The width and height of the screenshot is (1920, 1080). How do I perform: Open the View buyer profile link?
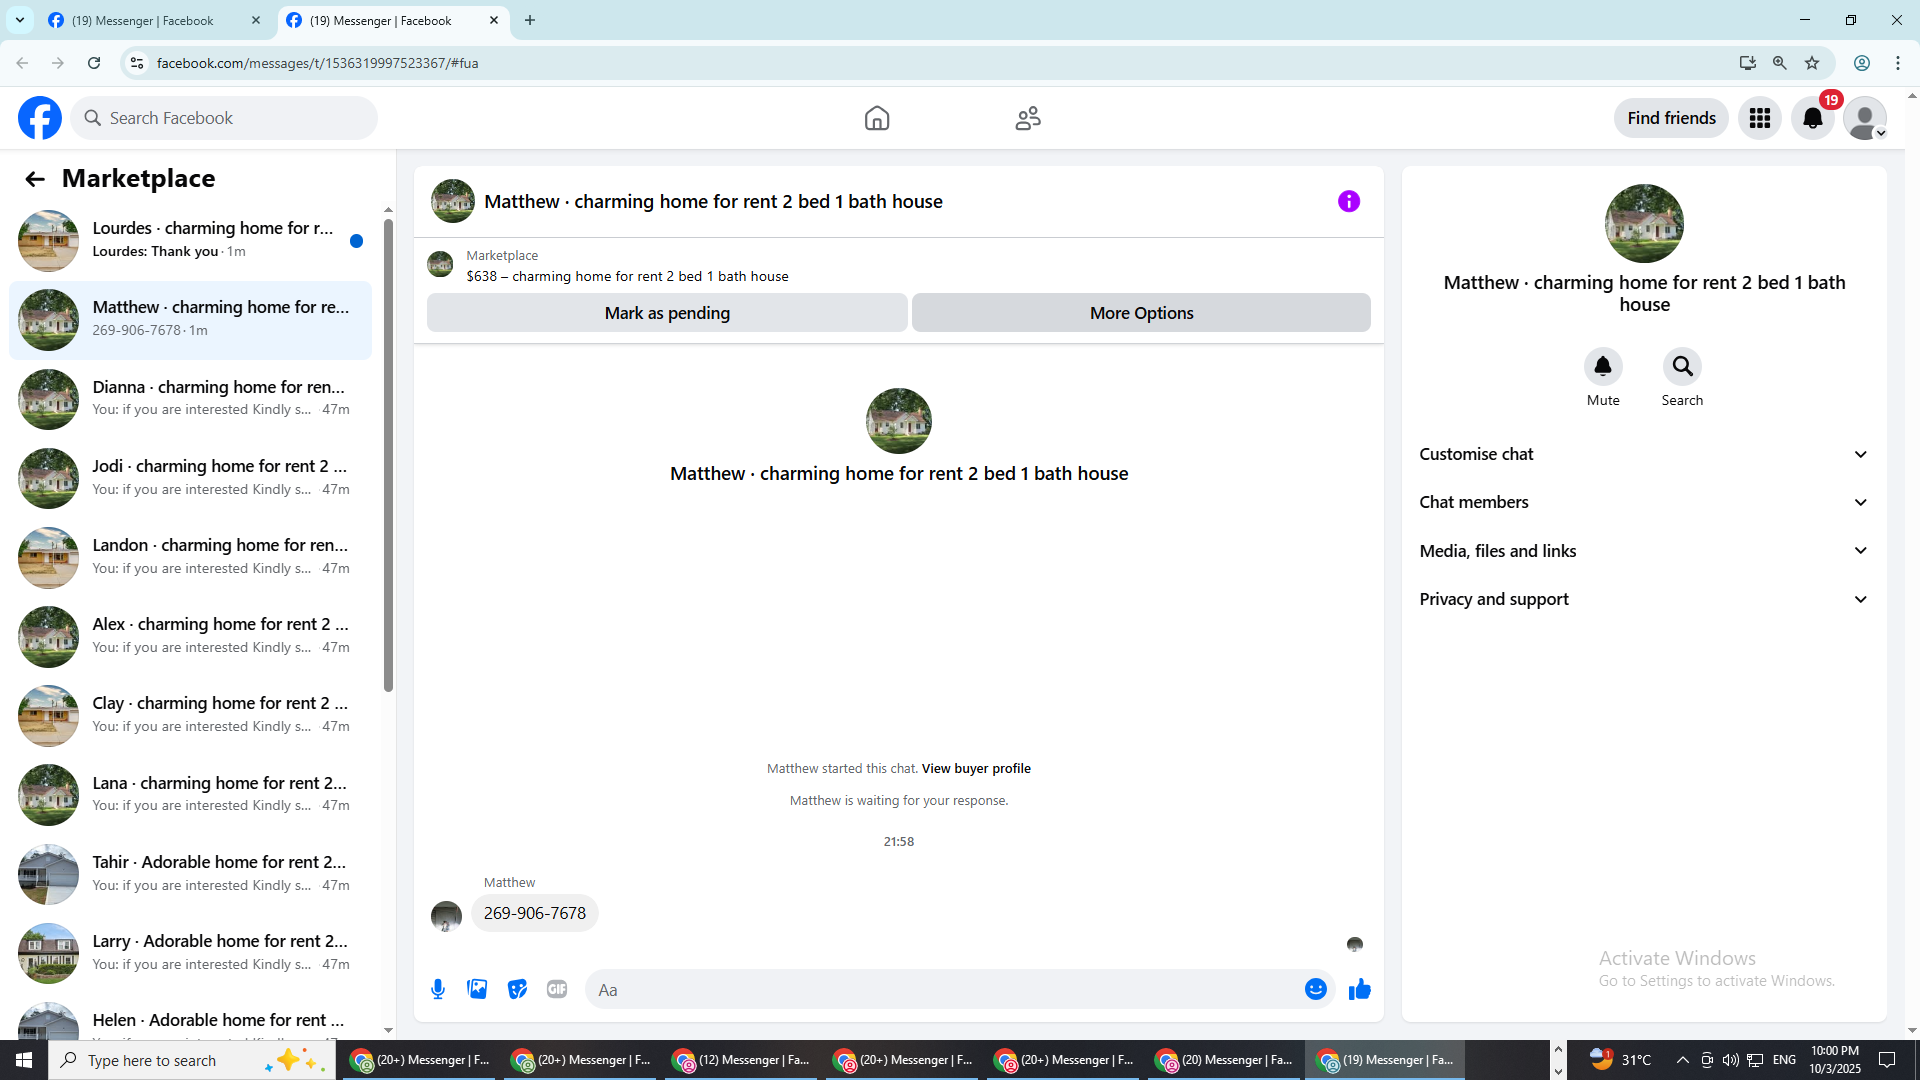point(976,768)
